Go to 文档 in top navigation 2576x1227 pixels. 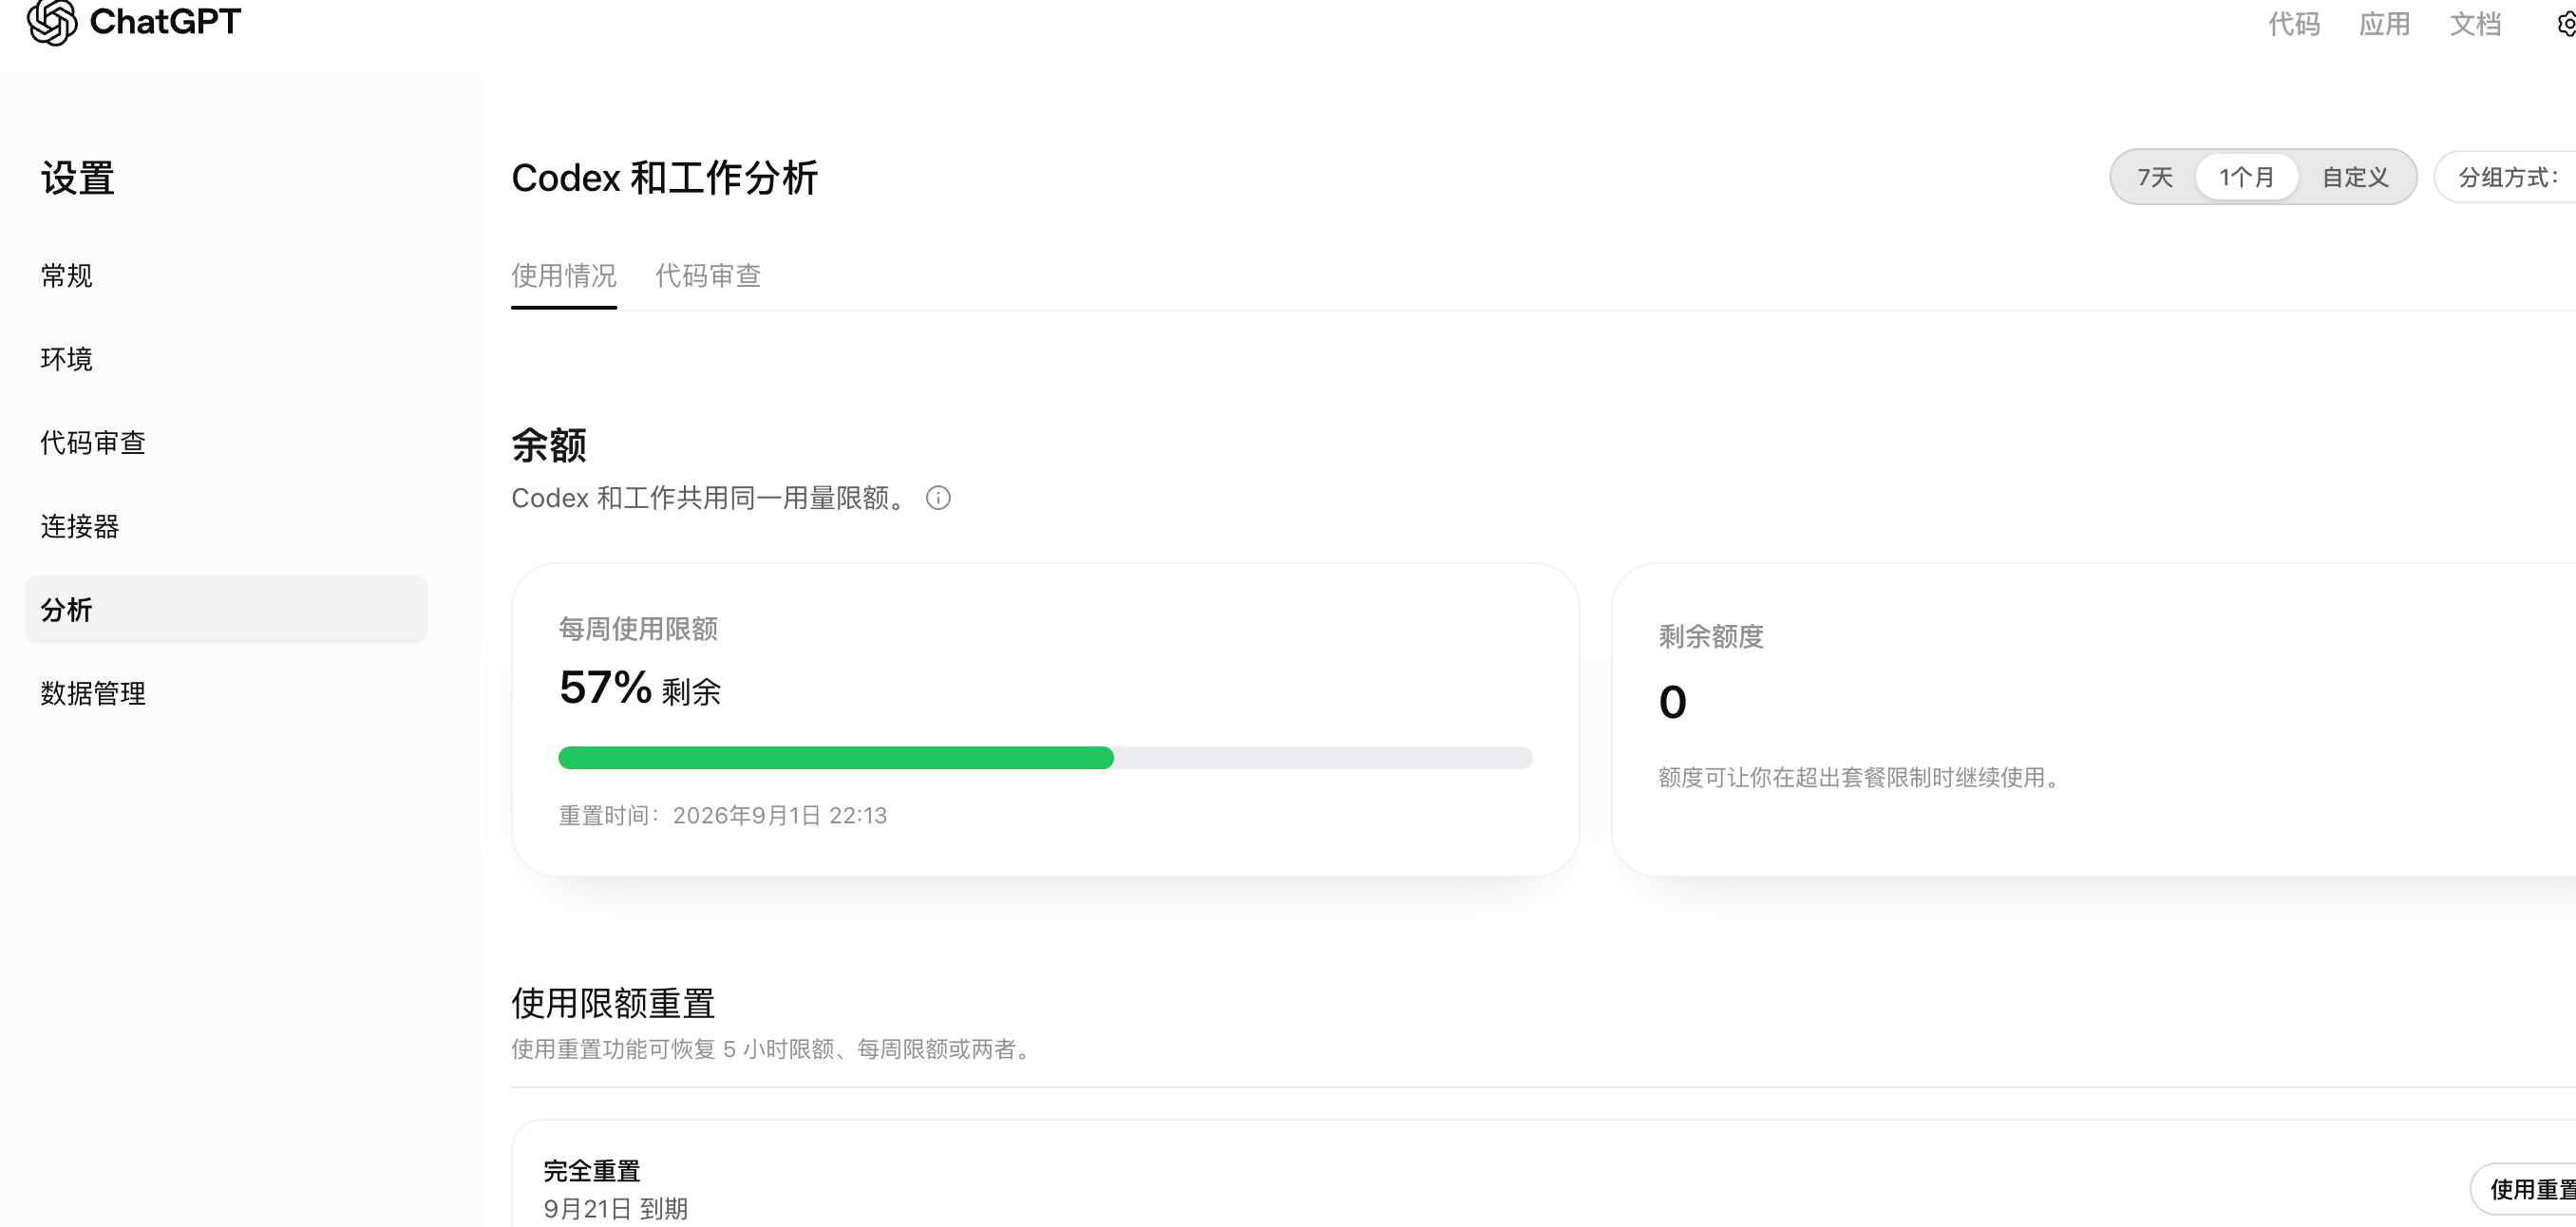(2475, 24)
